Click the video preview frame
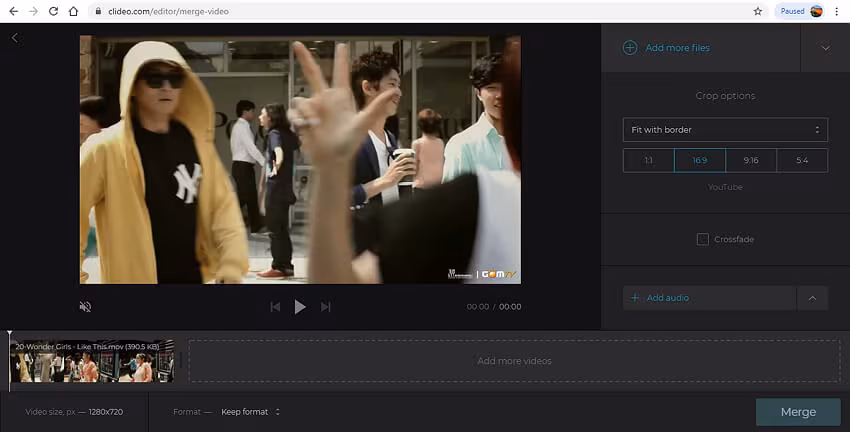The width and height of the screenshot is (850, 432). (x=300, y=159)
